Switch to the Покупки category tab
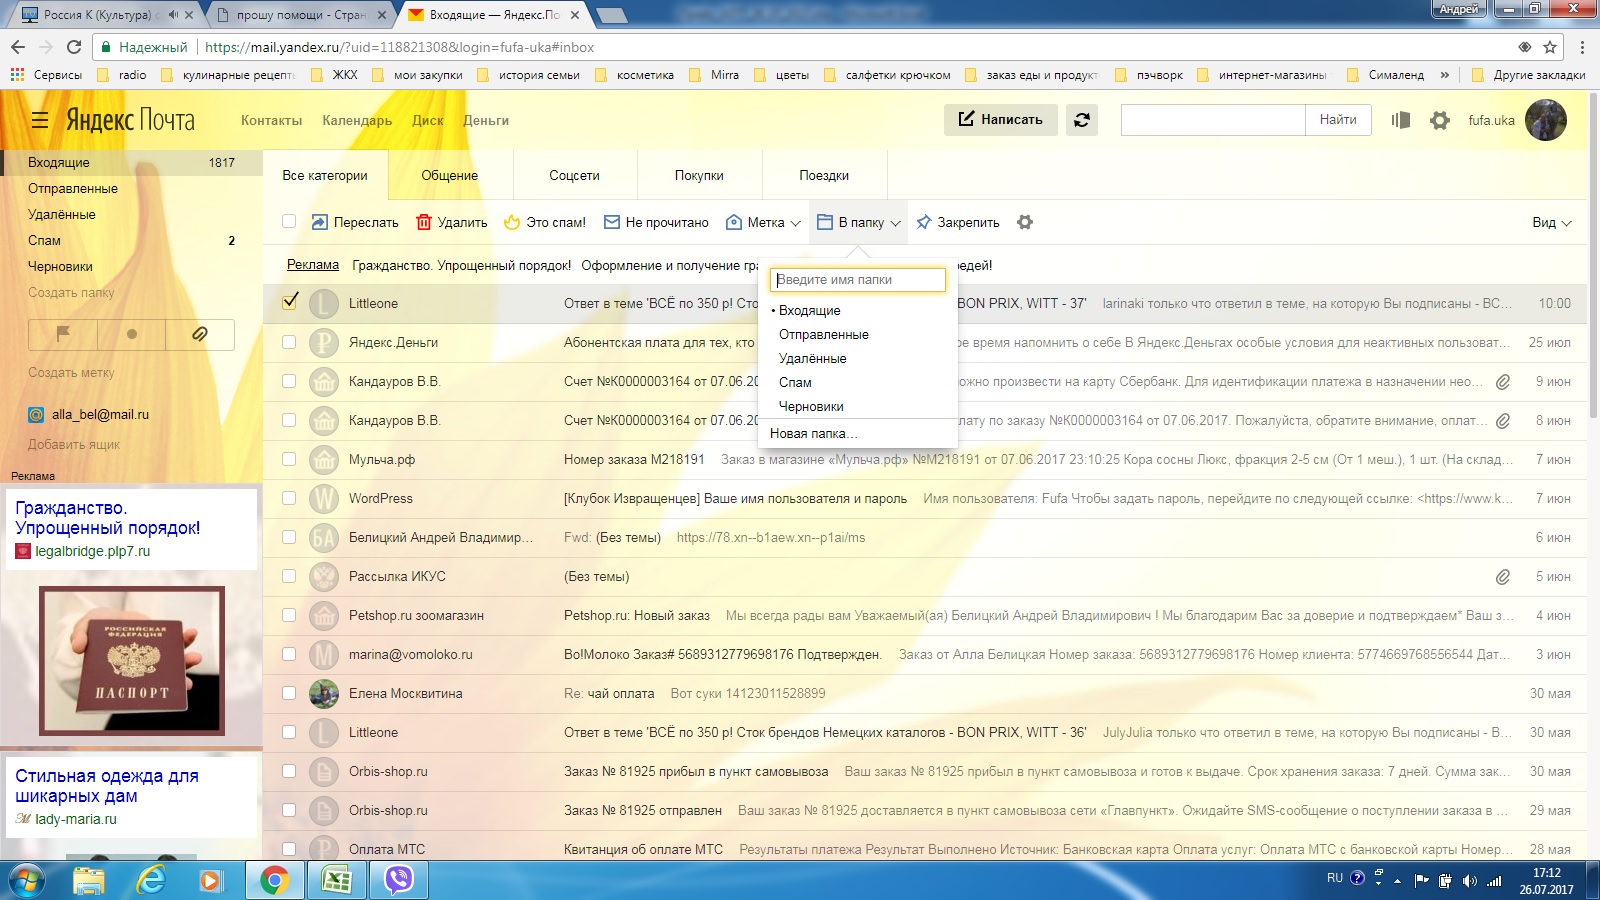 pyautogui.click(x=699, y=175)
